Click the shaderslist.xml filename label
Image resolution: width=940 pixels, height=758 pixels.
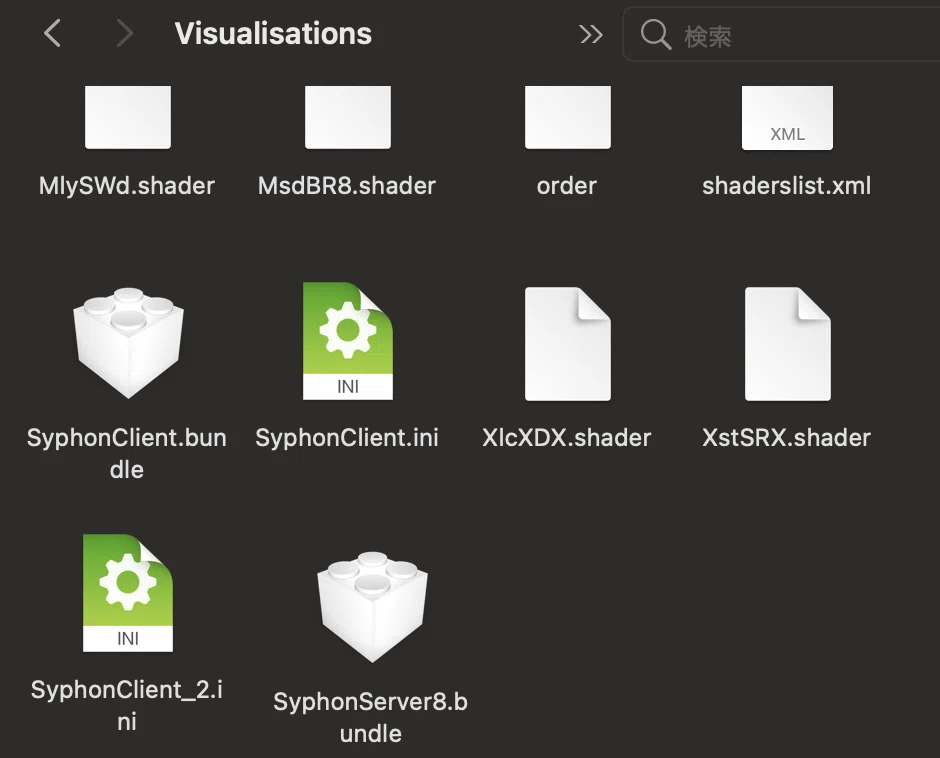coord(787,186)
